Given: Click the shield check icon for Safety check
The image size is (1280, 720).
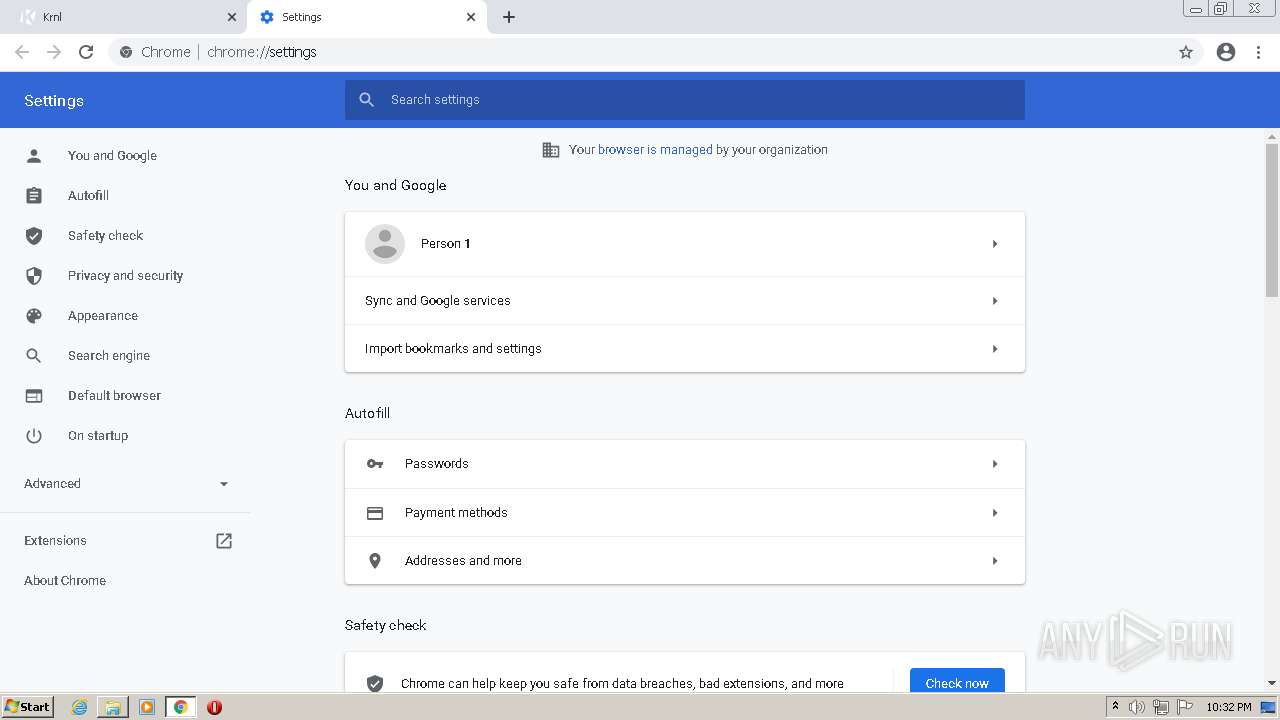Looking at the screenshot, I should 34,236.
